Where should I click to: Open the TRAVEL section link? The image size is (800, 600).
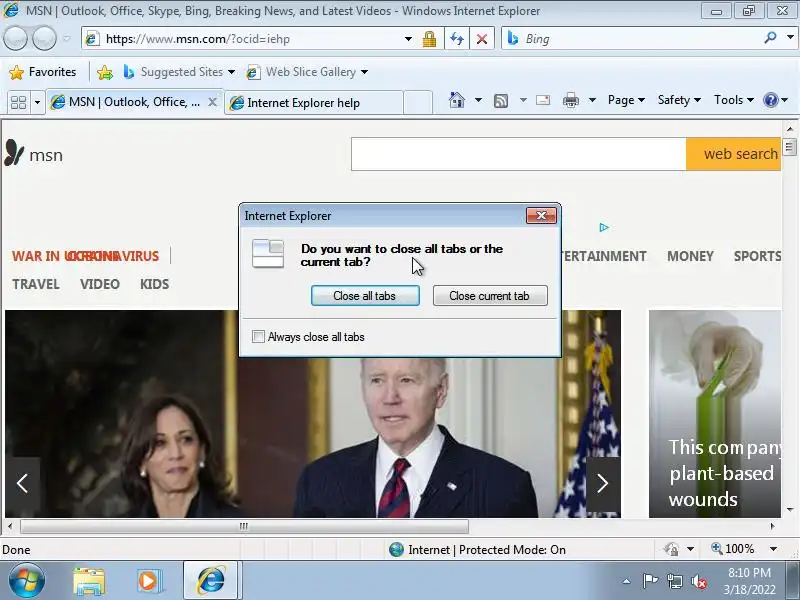click(36, 284)
